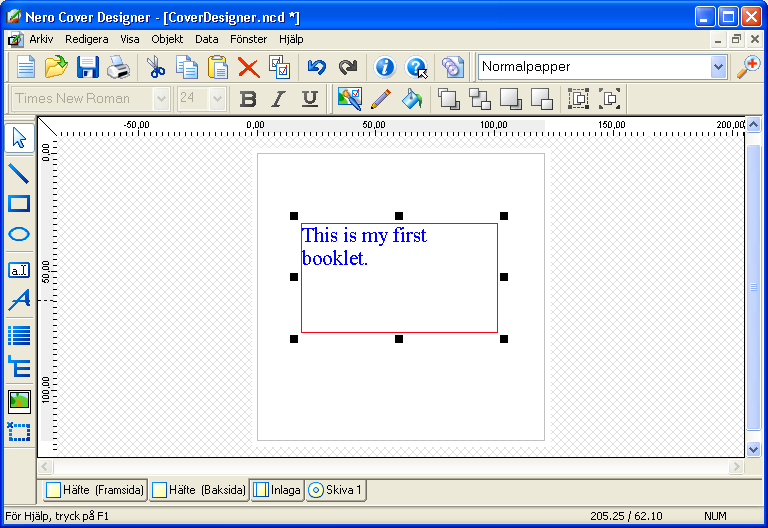The height and width of the screenshot is (528, 768).
Task: Print the cover using the printer icon
Action: click(x=118, y=67)
